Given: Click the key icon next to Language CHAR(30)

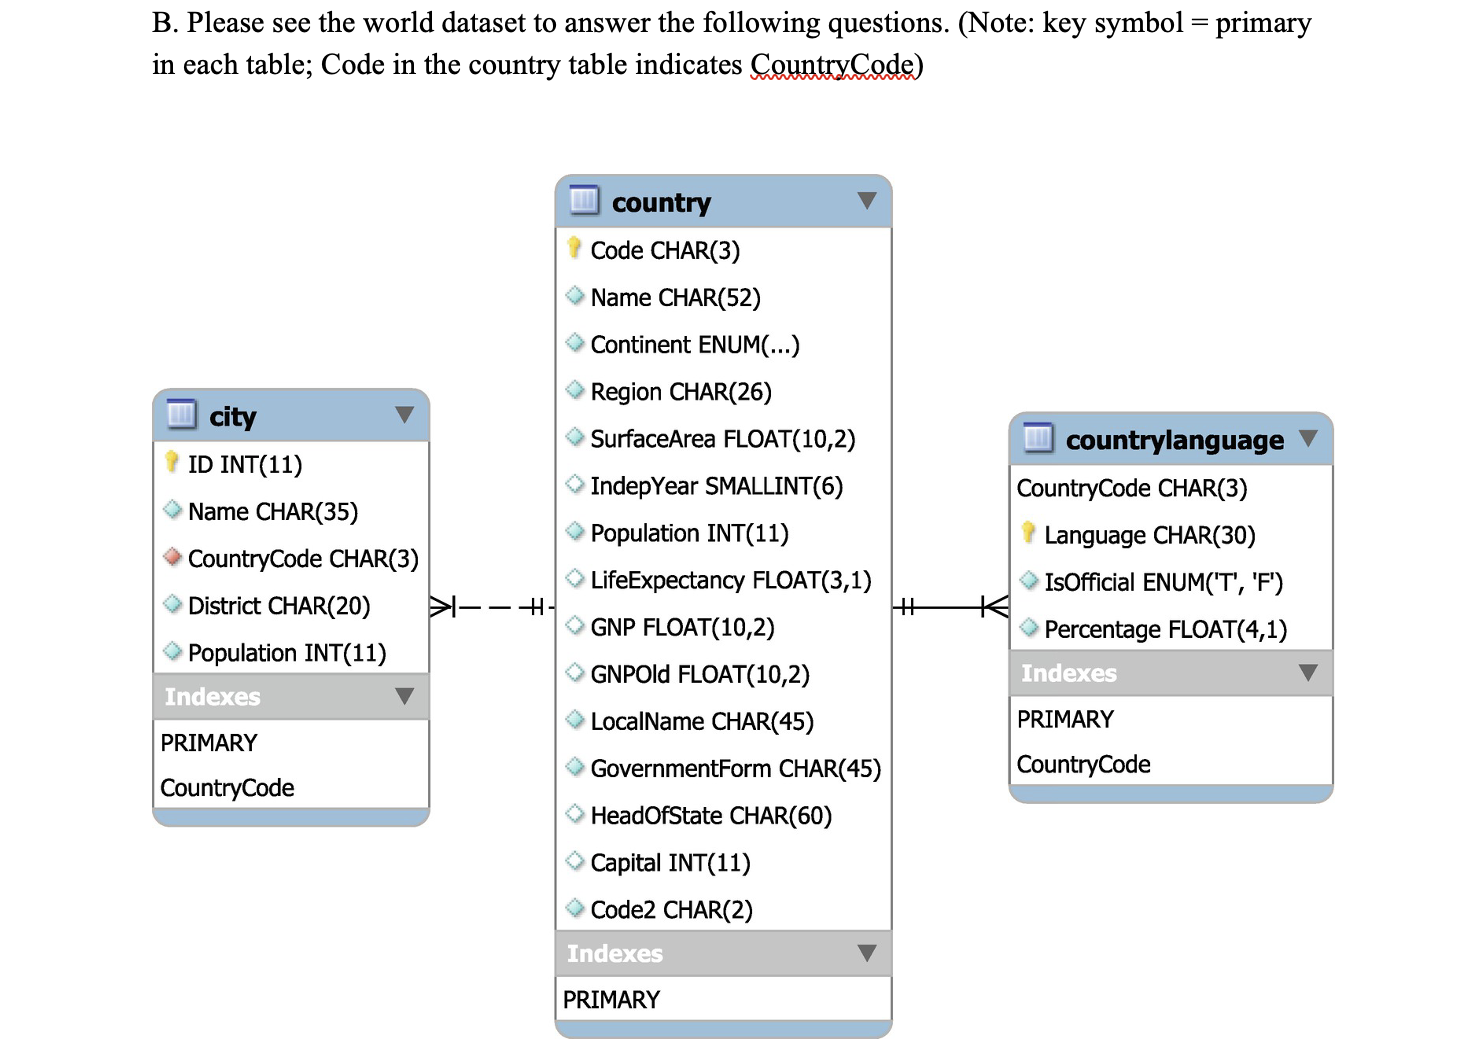Looking at the screenshot, I should click(x=1029, y=533).
